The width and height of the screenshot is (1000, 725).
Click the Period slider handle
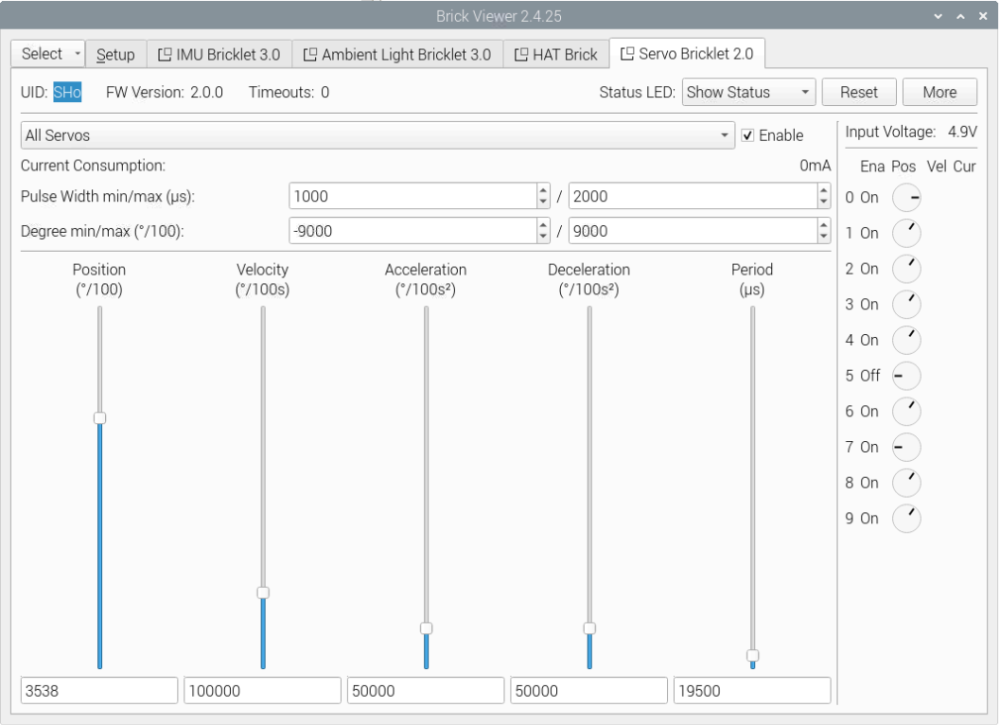click(x=753, y=655)
